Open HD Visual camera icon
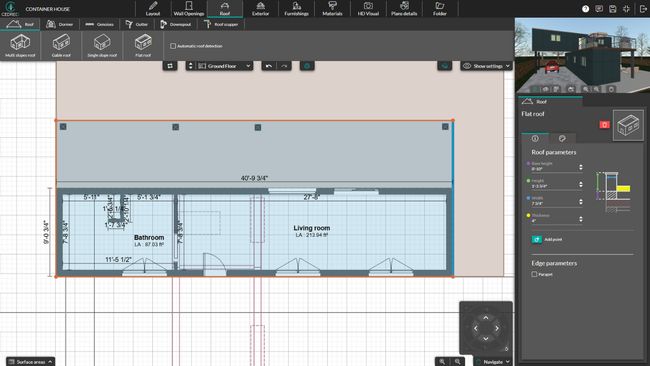The height and width of the screenshot is (366, 650). [x=368, y=8]
